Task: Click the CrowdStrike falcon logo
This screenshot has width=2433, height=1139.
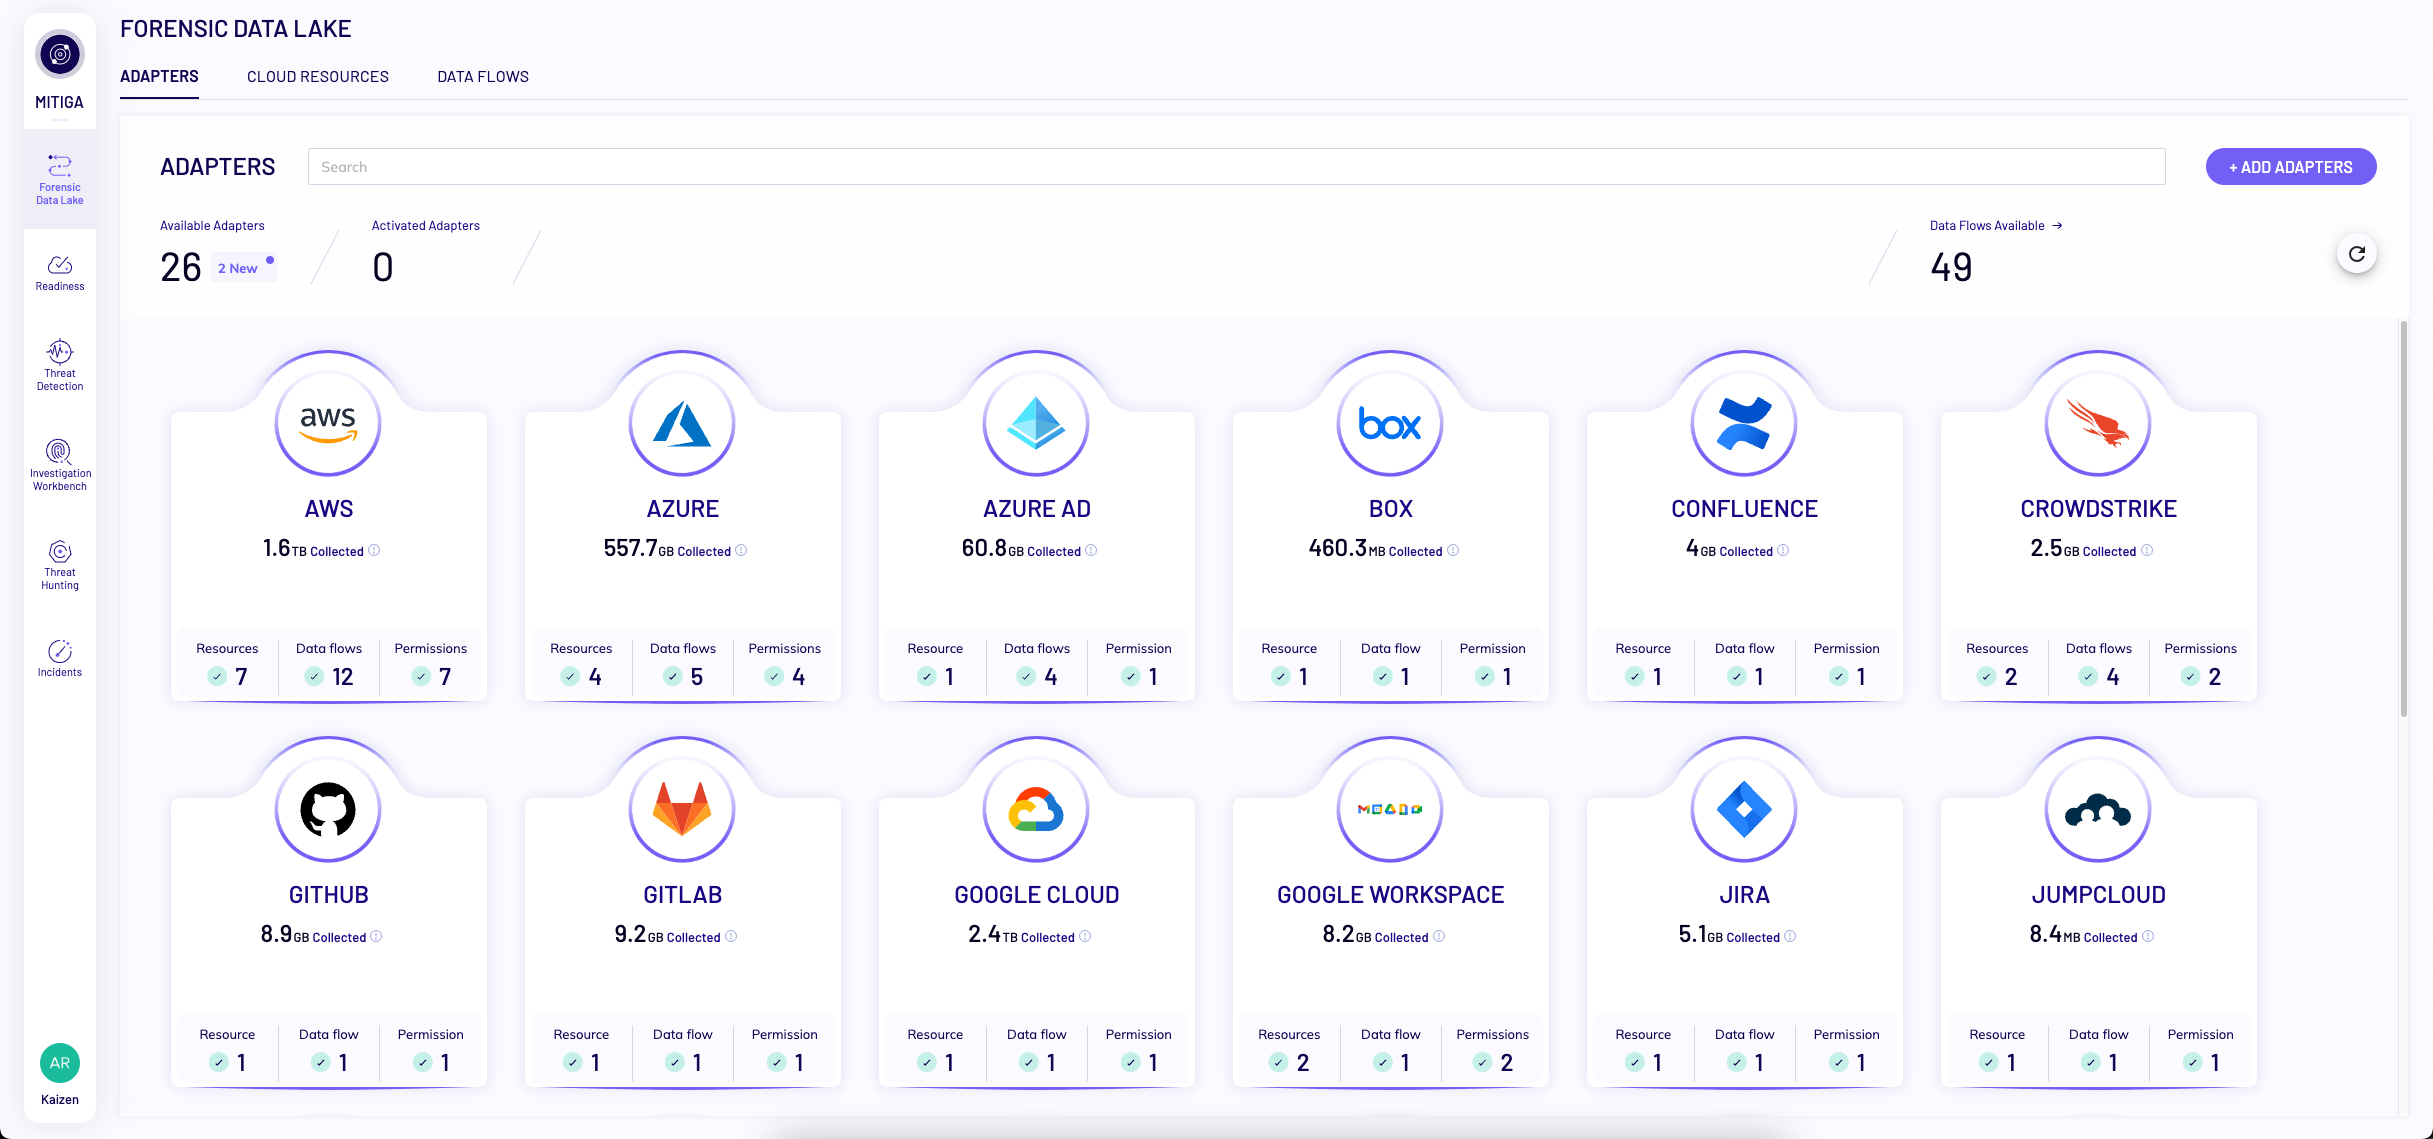Action: [x=2098, y=424]
